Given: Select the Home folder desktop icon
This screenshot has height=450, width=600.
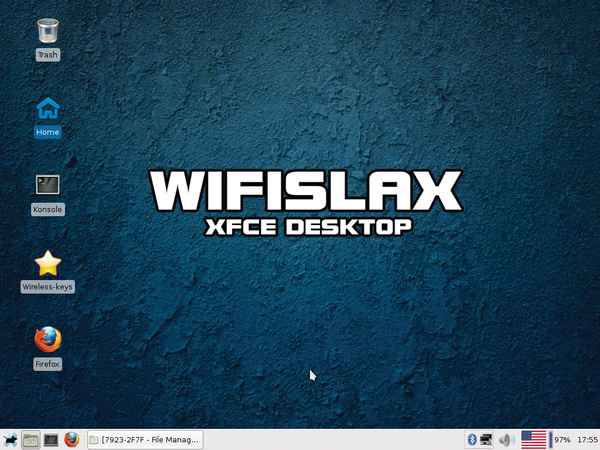Looking at the screenshot, I should tap(48, 108).
